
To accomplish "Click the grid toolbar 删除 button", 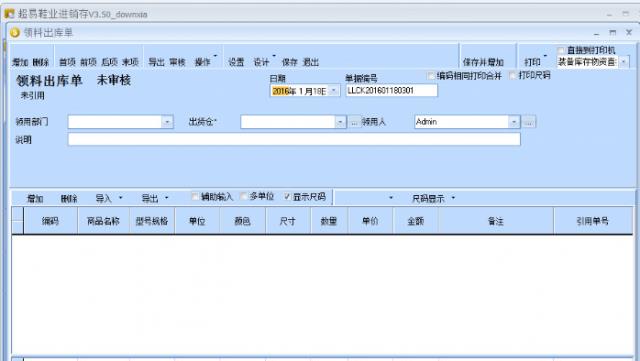I will click(x=69, y=198).
